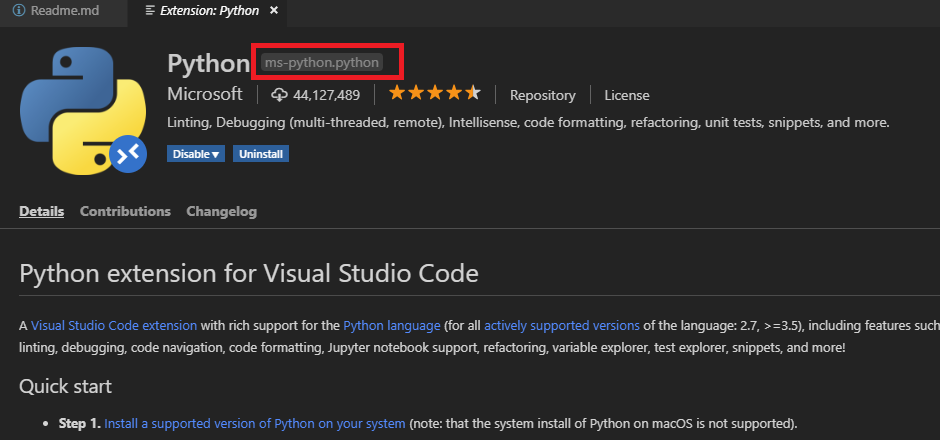Open the Microsoft publisher link

click(205, 94)
